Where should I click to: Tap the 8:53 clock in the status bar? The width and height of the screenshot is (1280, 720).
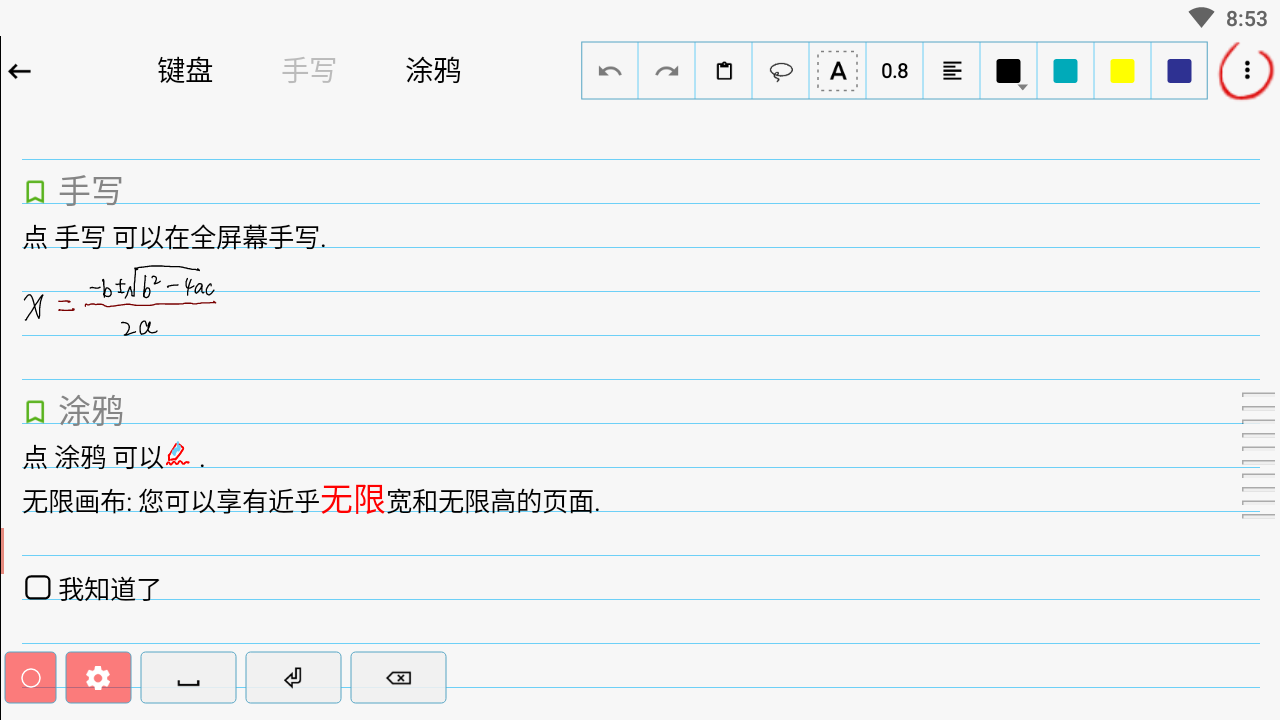[x=1246, y=18]
